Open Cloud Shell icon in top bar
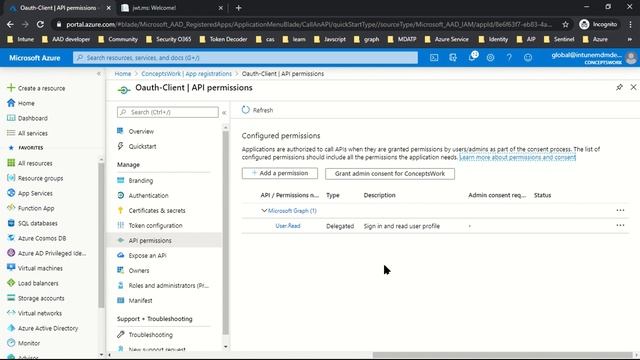 click(434, 58)
